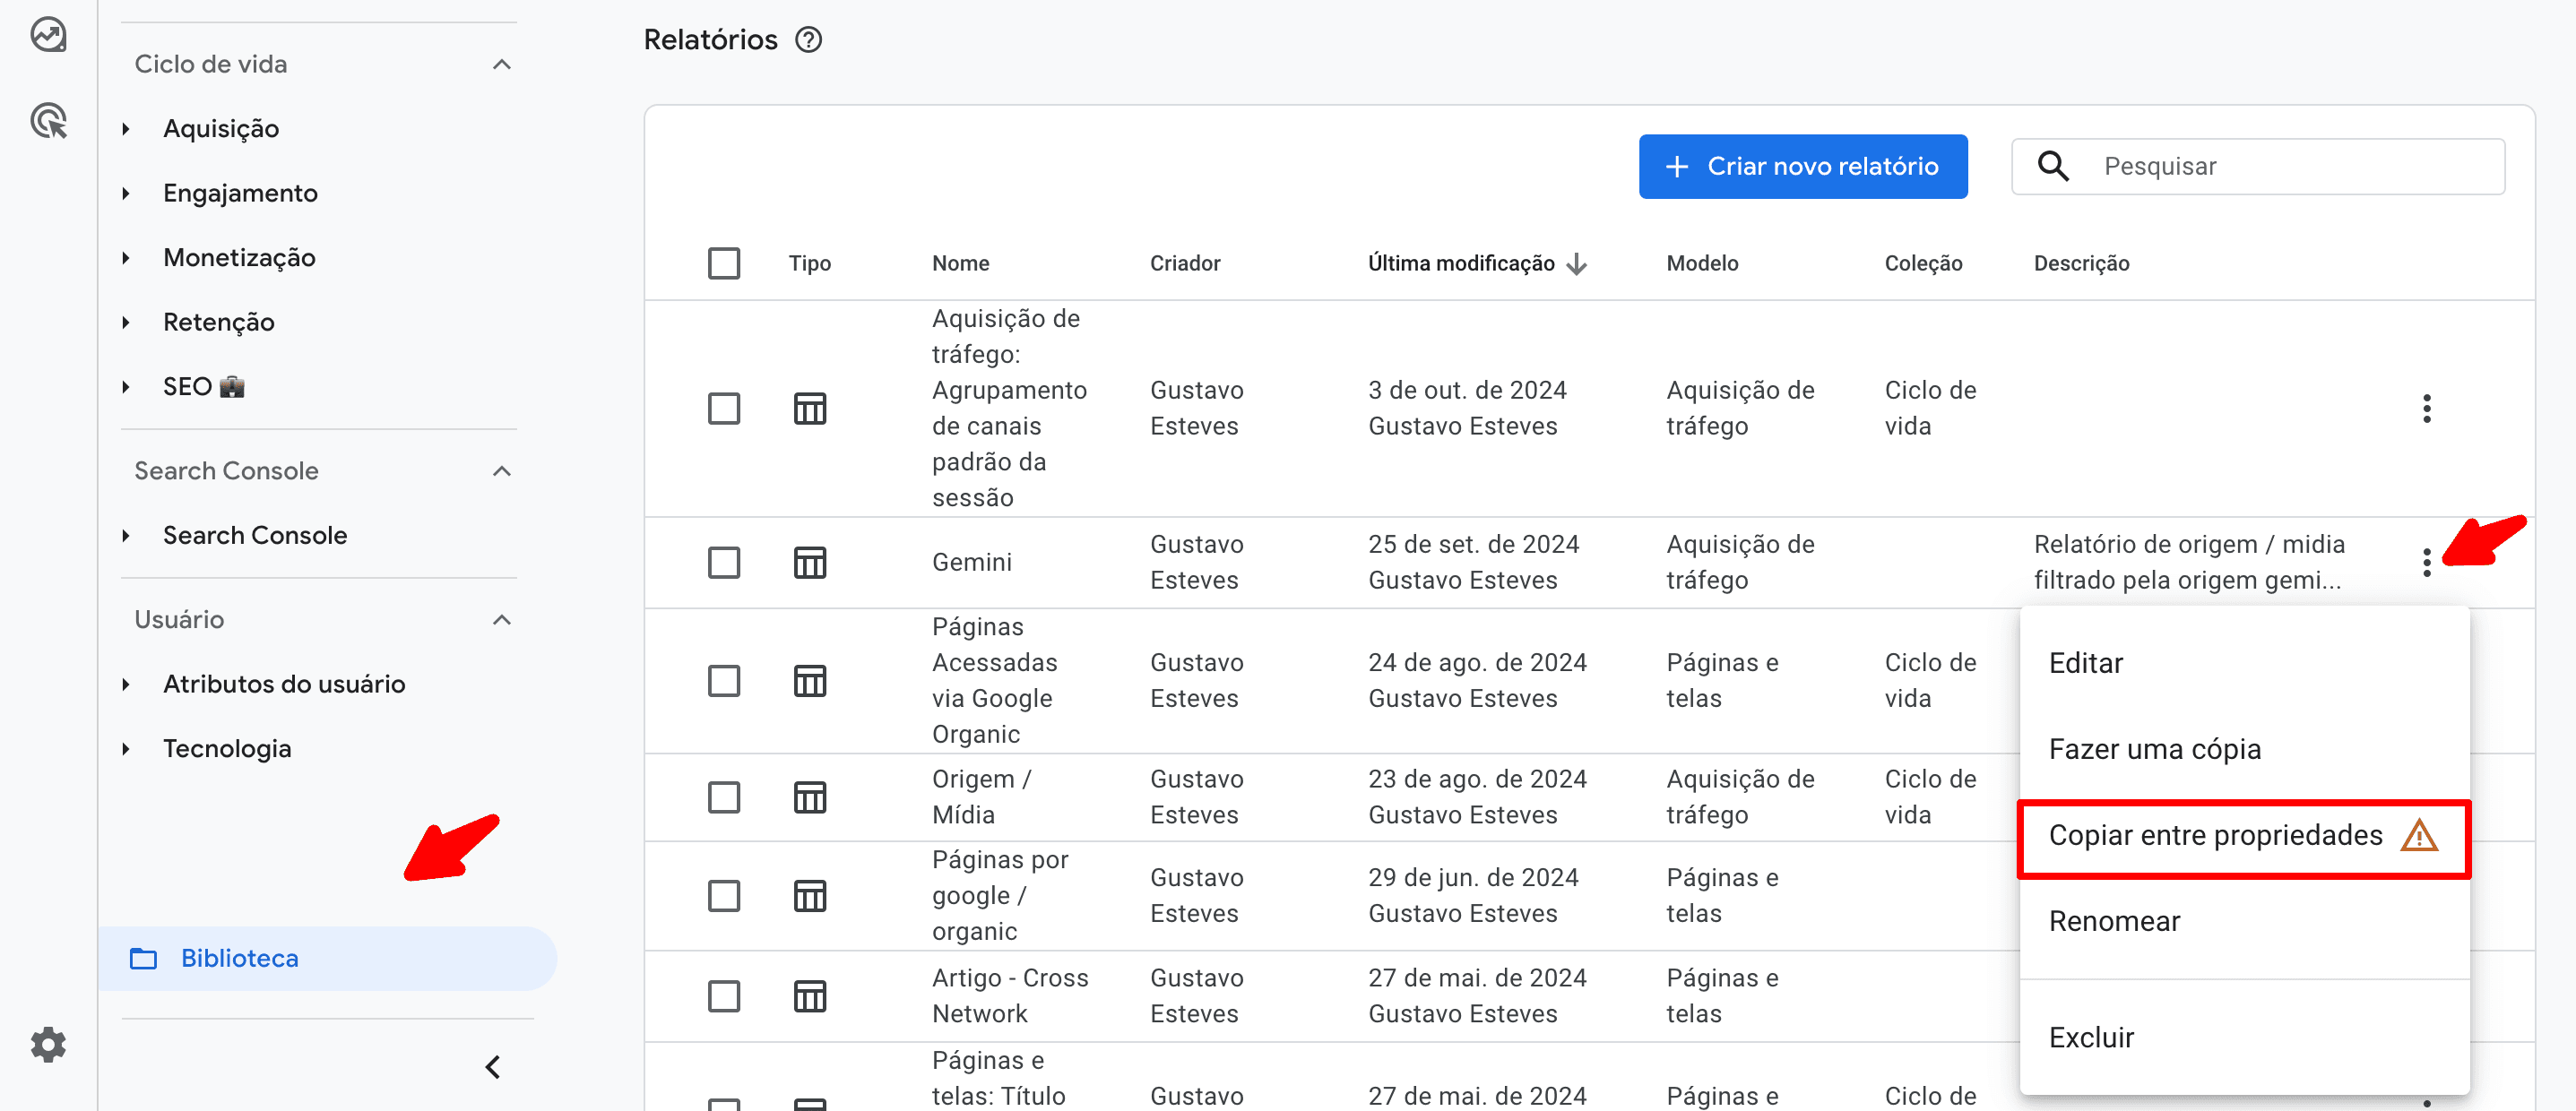Viewport: 2576px width, 1111px height.
Task: Collapse the Ciclo de vida section
Action: (502, 63)
